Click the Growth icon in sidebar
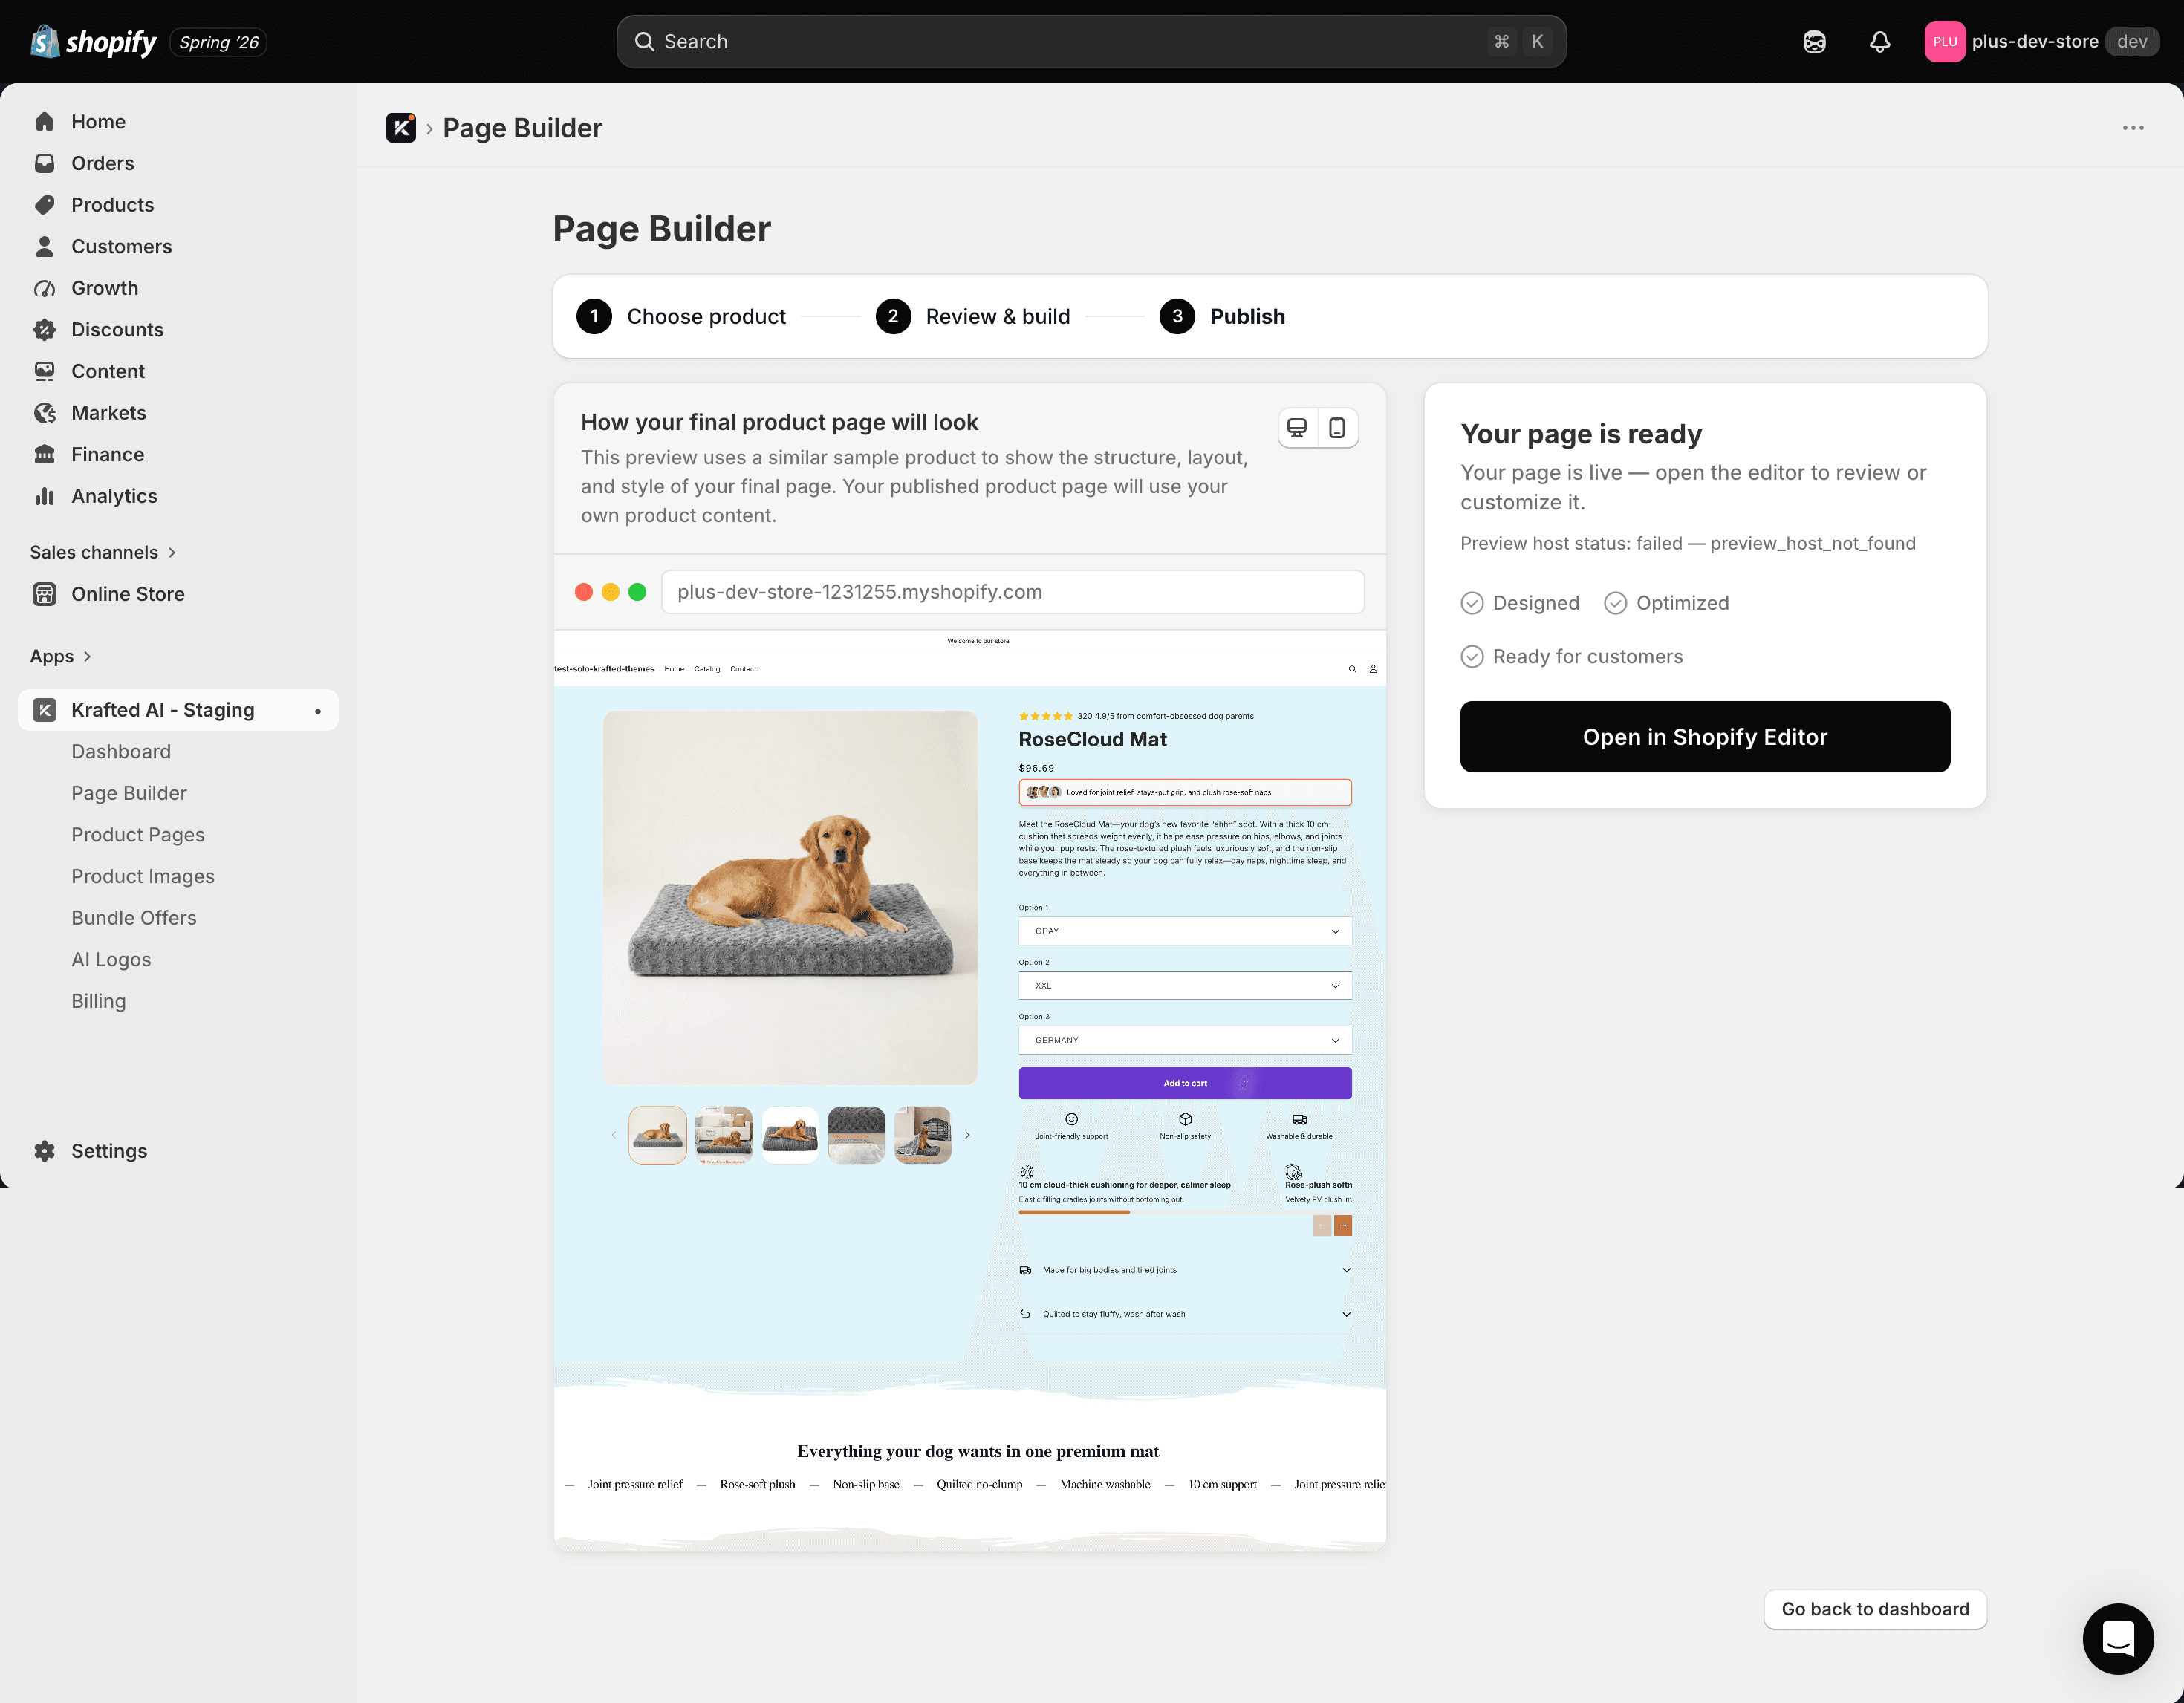The height and width of the screenshot is (1703, 2184). click(x=45, y=288)
